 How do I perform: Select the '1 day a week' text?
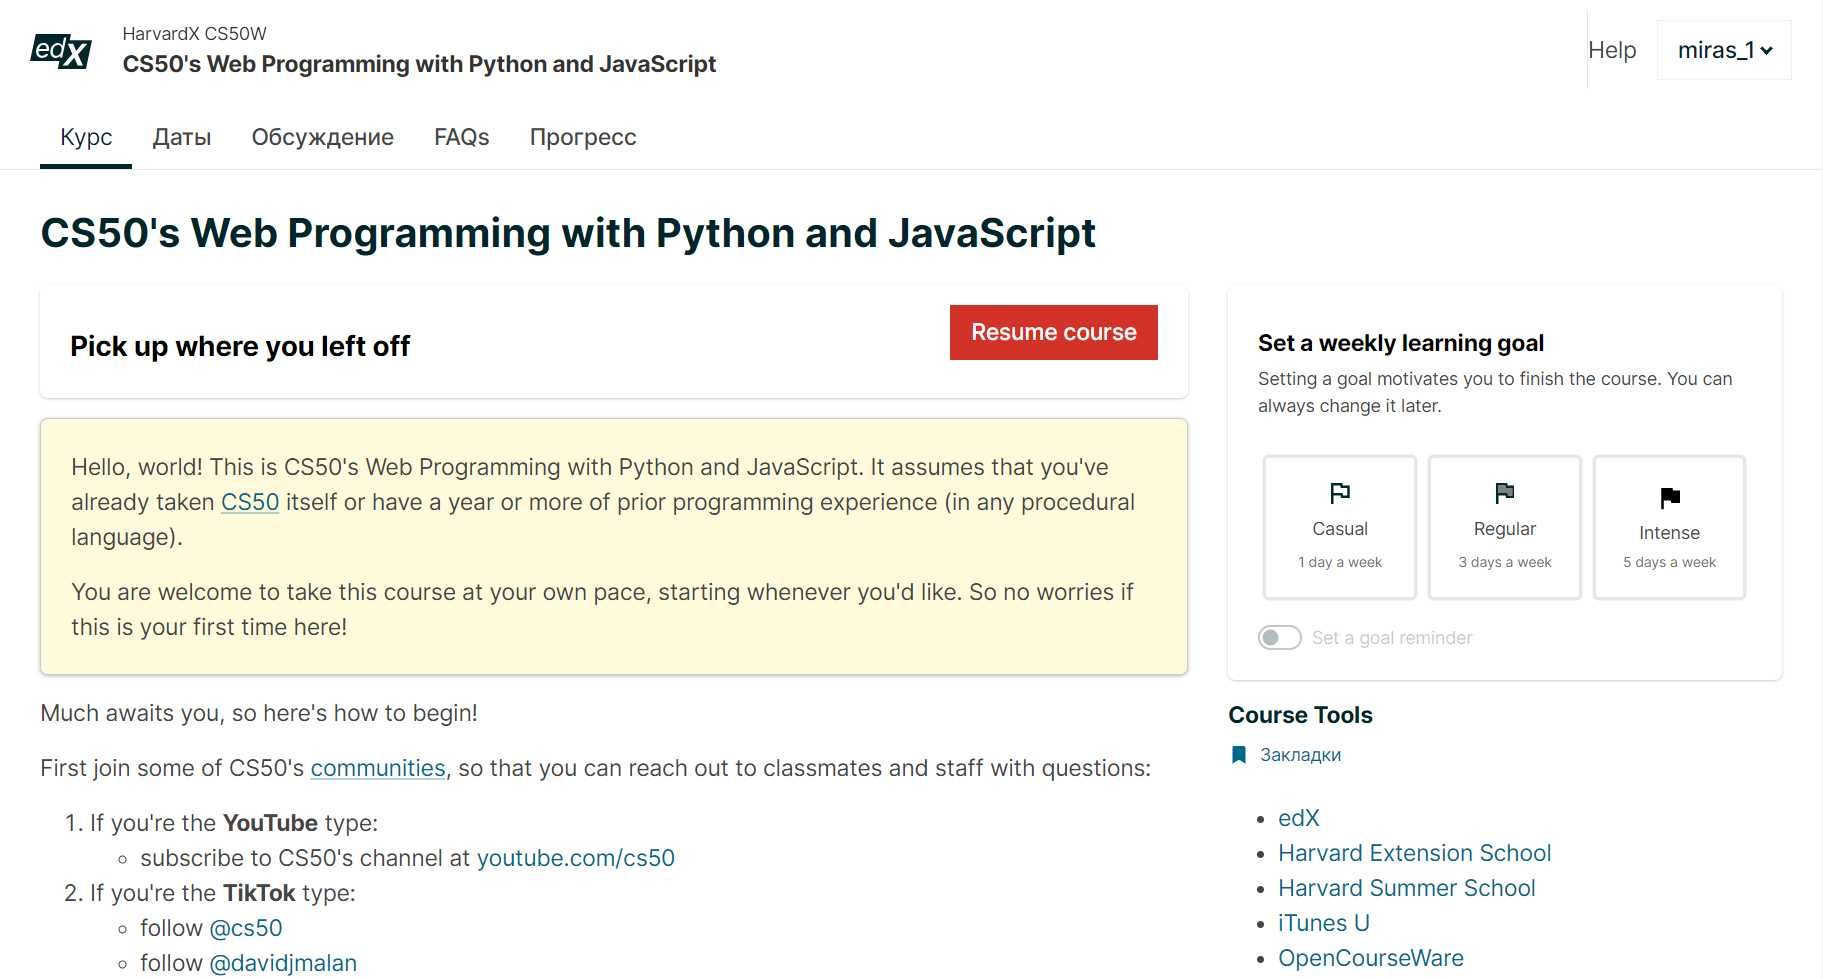[x=1340, y=562]
